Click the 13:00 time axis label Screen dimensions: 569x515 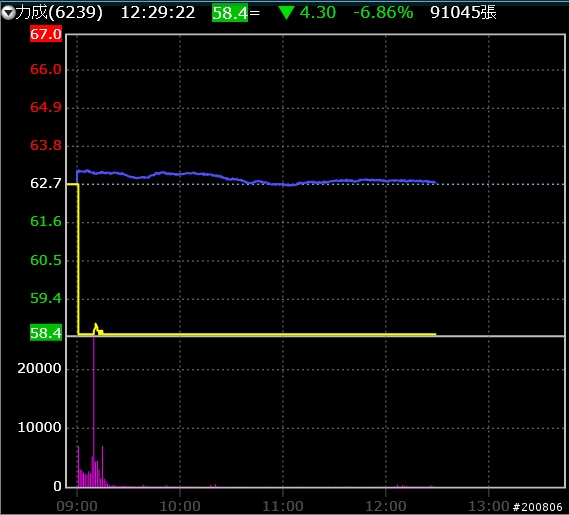tap(489, 506)
